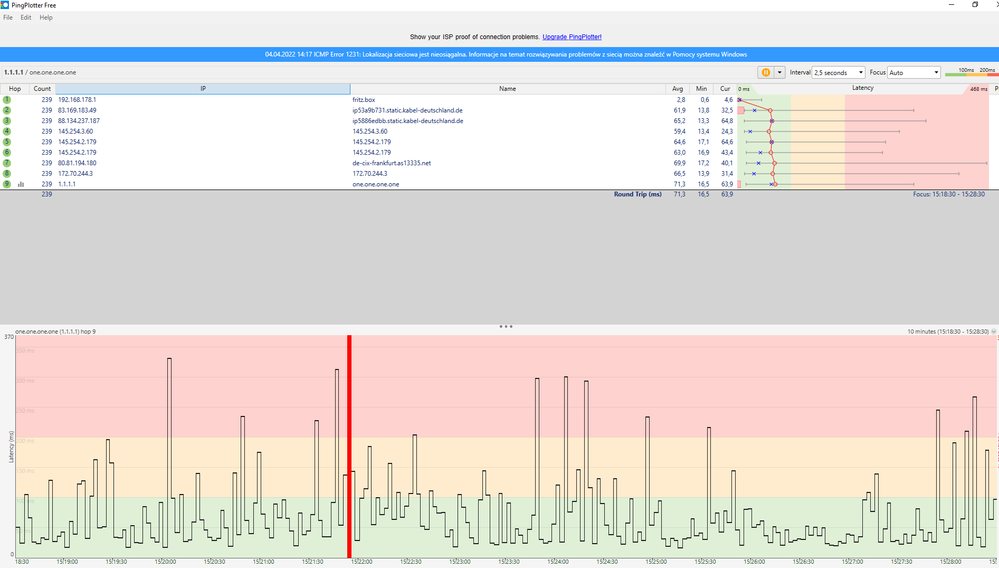Open the arrow menu beside the pause button
The image size is (999, 568).
click(779, 73)
